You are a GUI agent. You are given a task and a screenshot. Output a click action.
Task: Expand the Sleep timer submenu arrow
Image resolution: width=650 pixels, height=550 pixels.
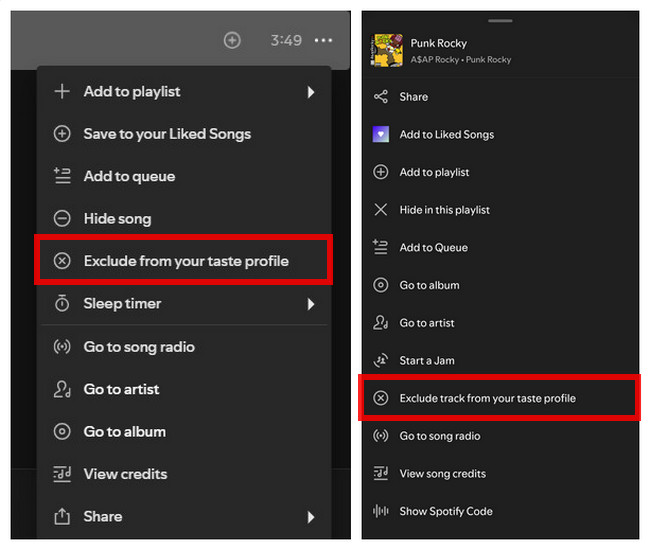click(x=310, y=304)
